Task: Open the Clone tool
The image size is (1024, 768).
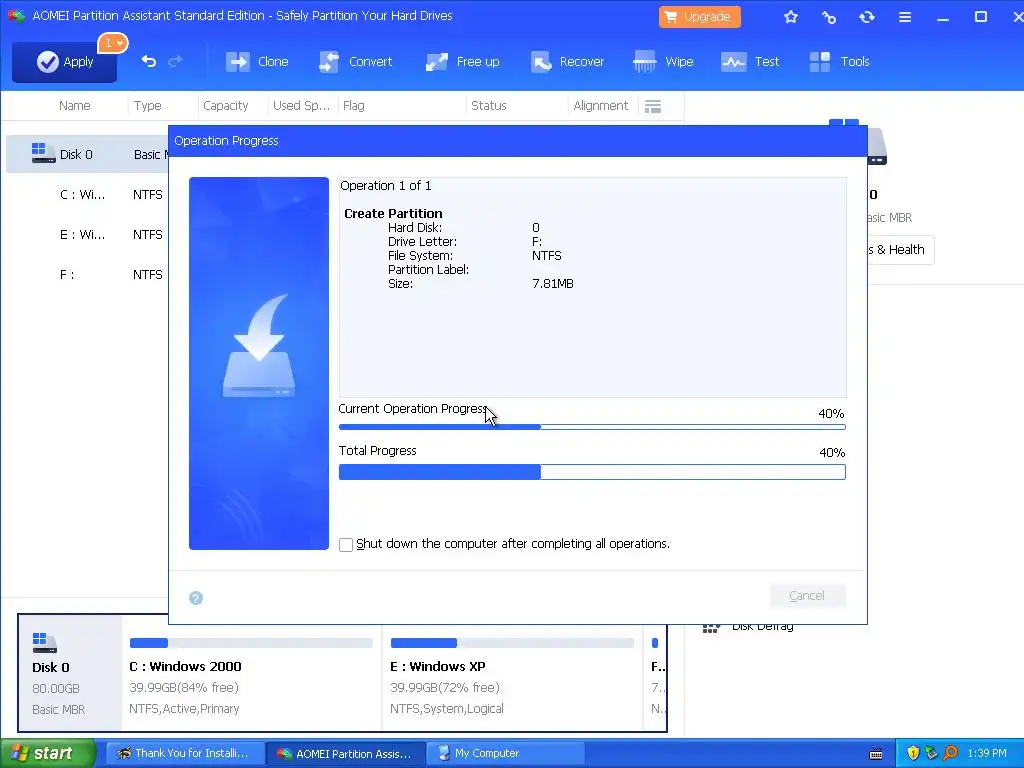Action: pos(257,62)
